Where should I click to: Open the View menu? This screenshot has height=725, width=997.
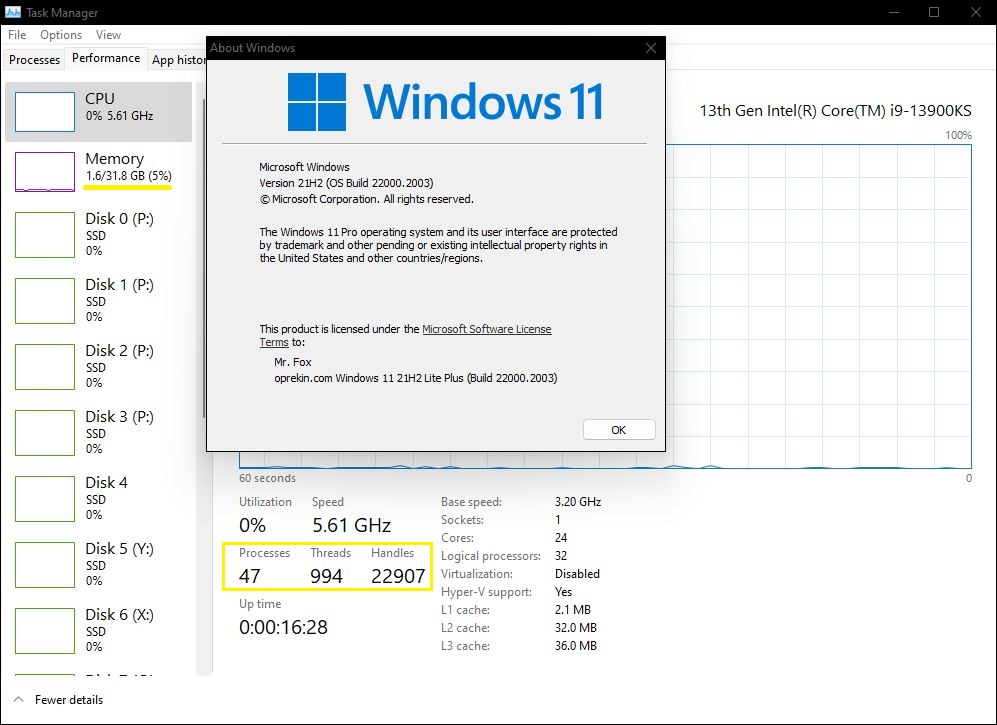click(108, 35)
